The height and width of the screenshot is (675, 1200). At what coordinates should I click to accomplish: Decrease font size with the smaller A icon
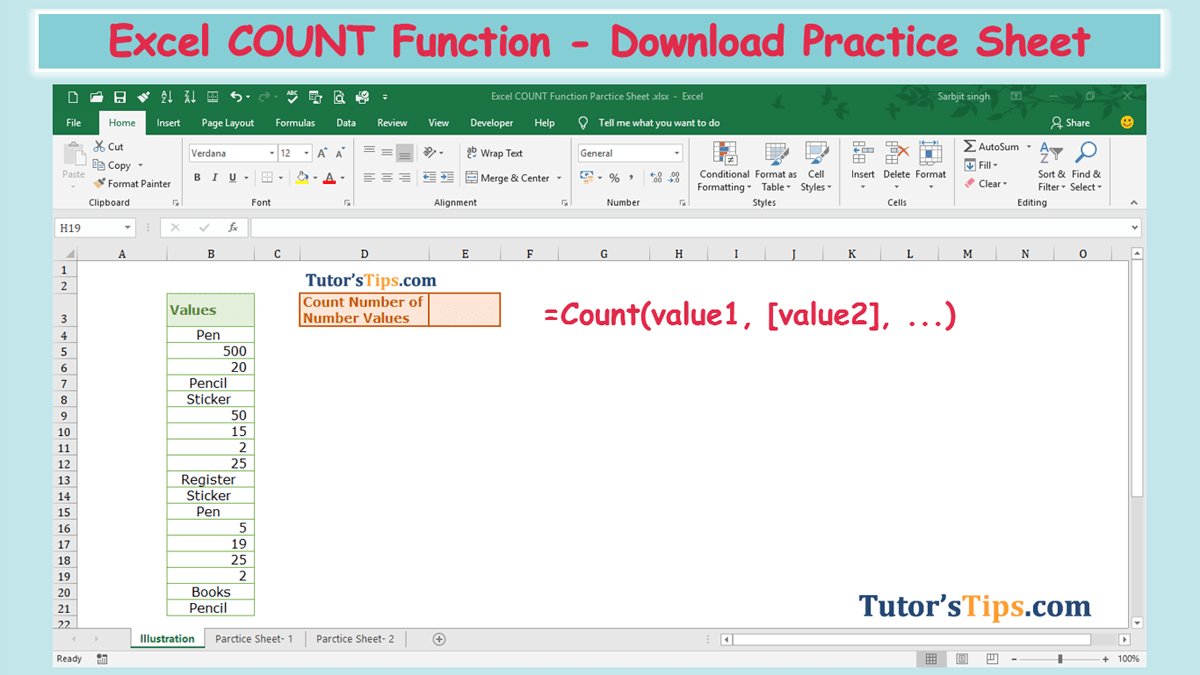[340, 153]
